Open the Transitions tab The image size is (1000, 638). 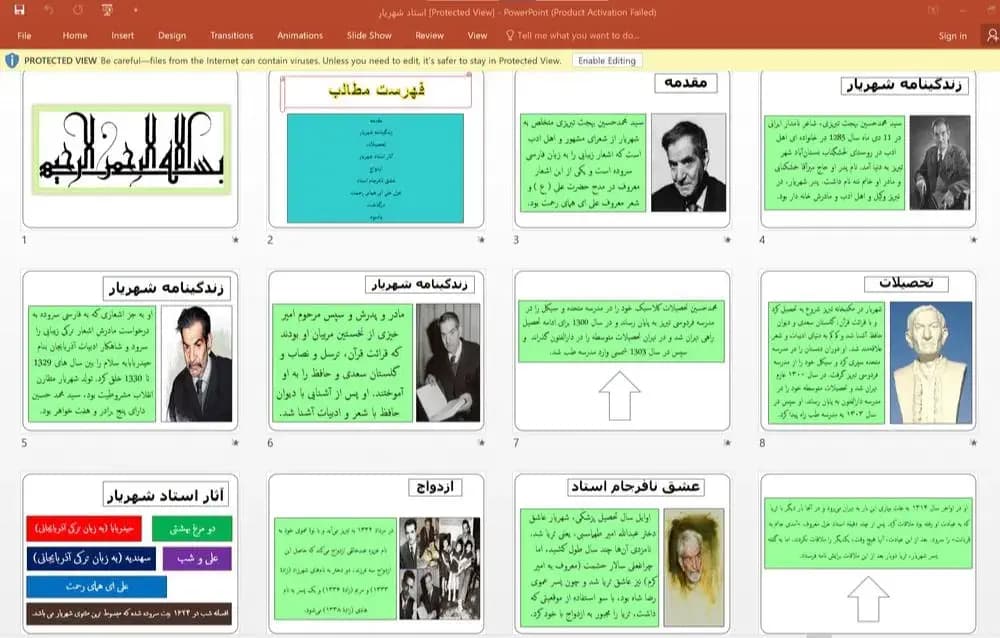tap(232, 36)
